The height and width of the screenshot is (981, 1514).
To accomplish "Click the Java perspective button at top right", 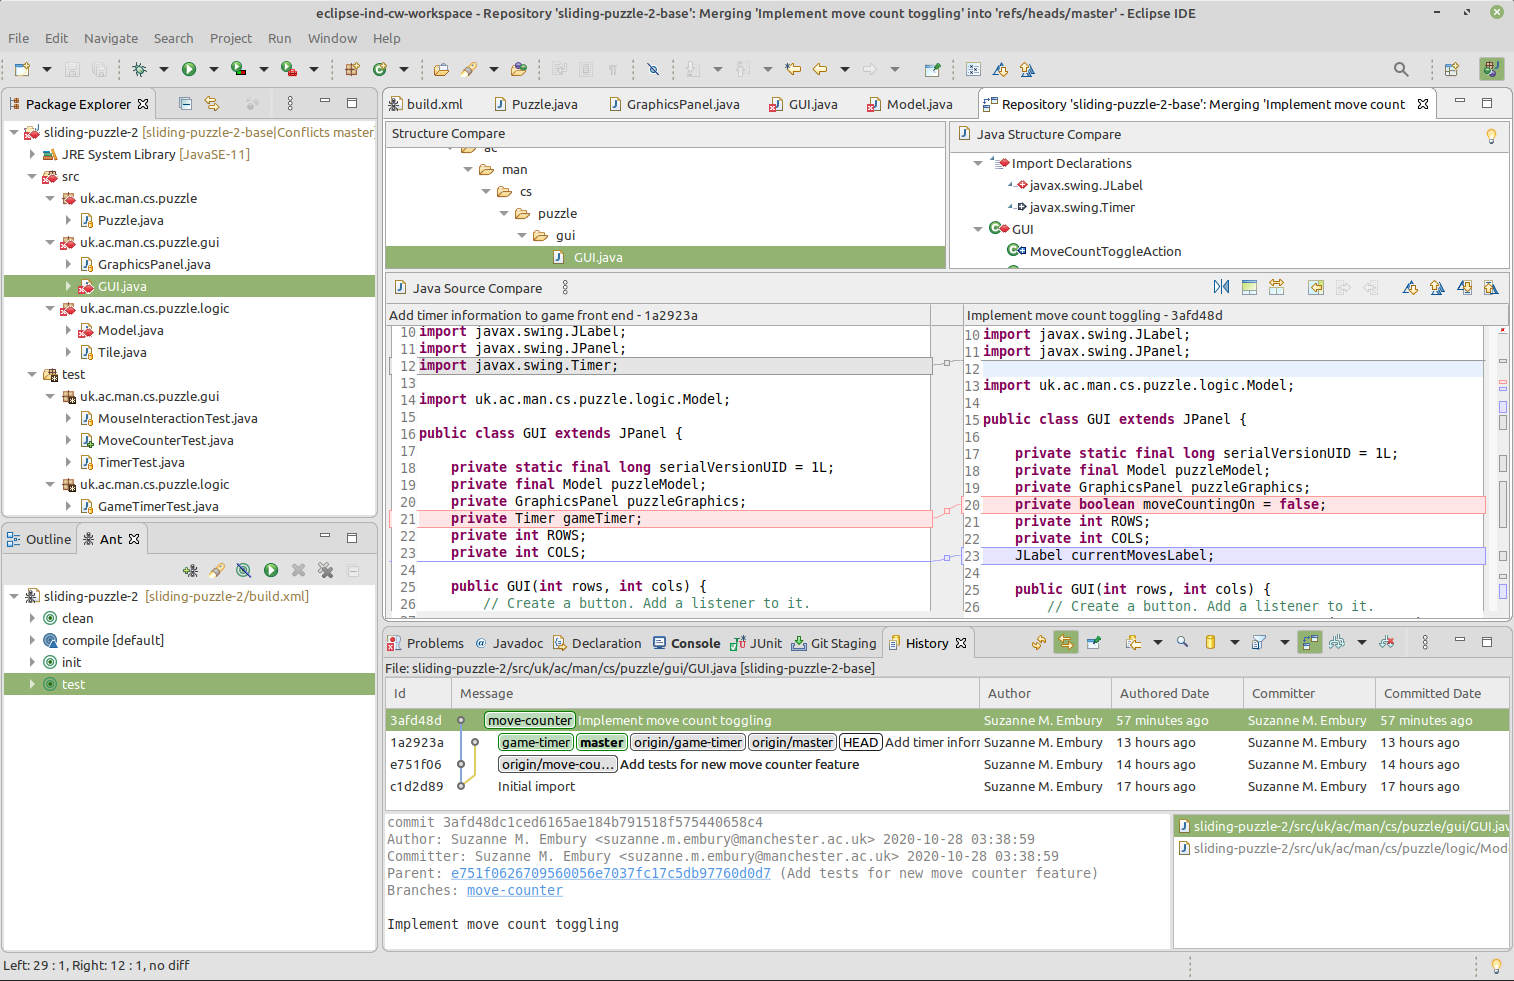I will [x=1492, y=69].
